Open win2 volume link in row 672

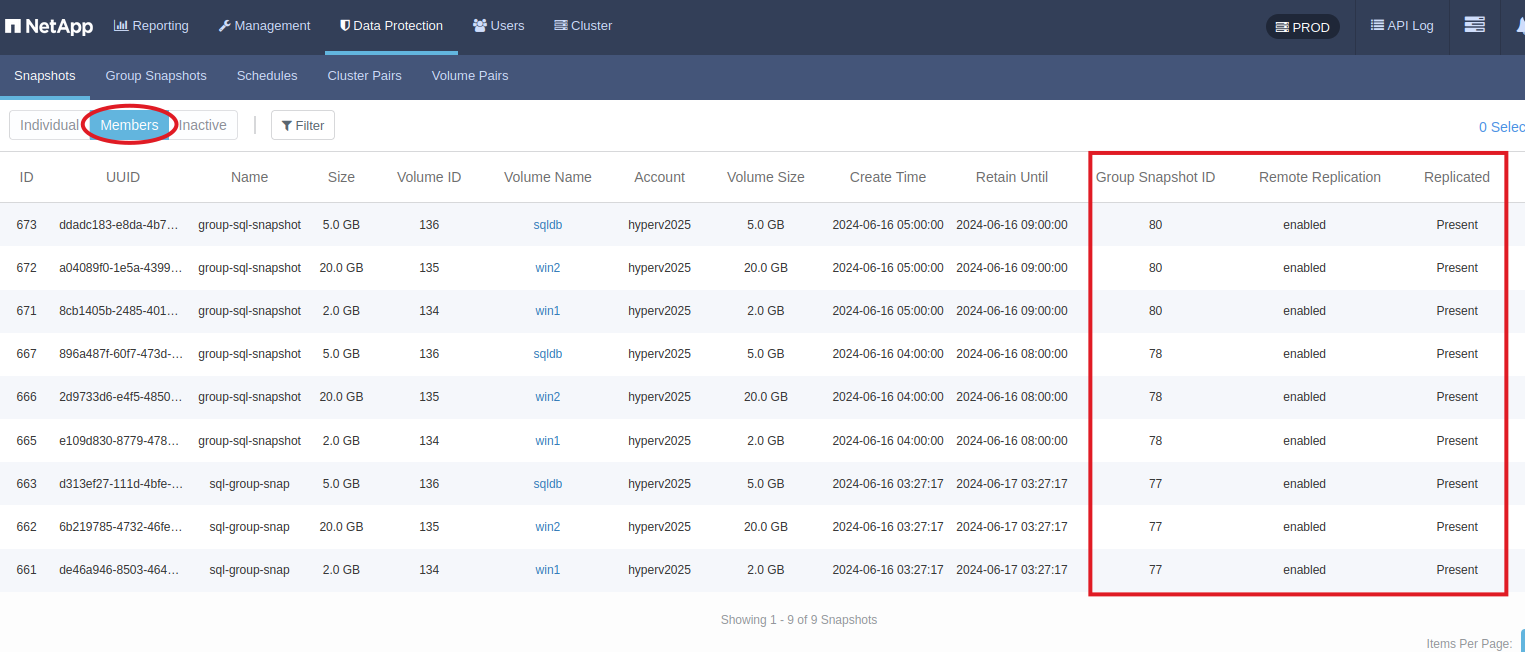coord(548,268)
